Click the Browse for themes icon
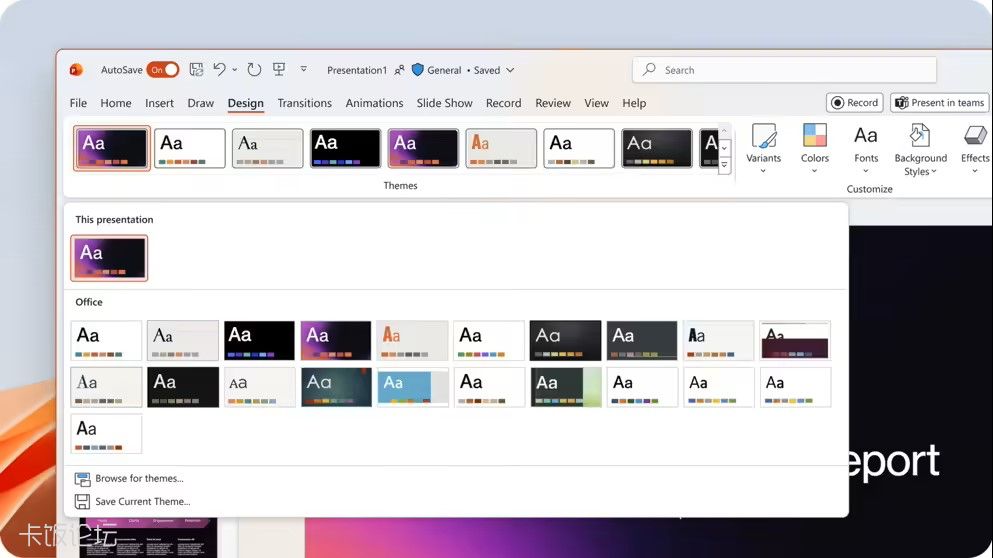 pos(82,479)
